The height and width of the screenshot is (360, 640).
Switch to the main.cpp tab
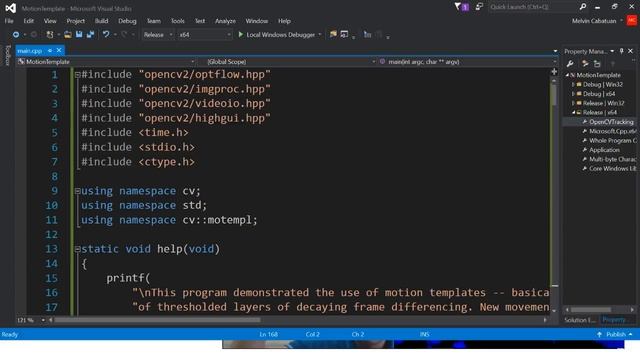[30, 51]
